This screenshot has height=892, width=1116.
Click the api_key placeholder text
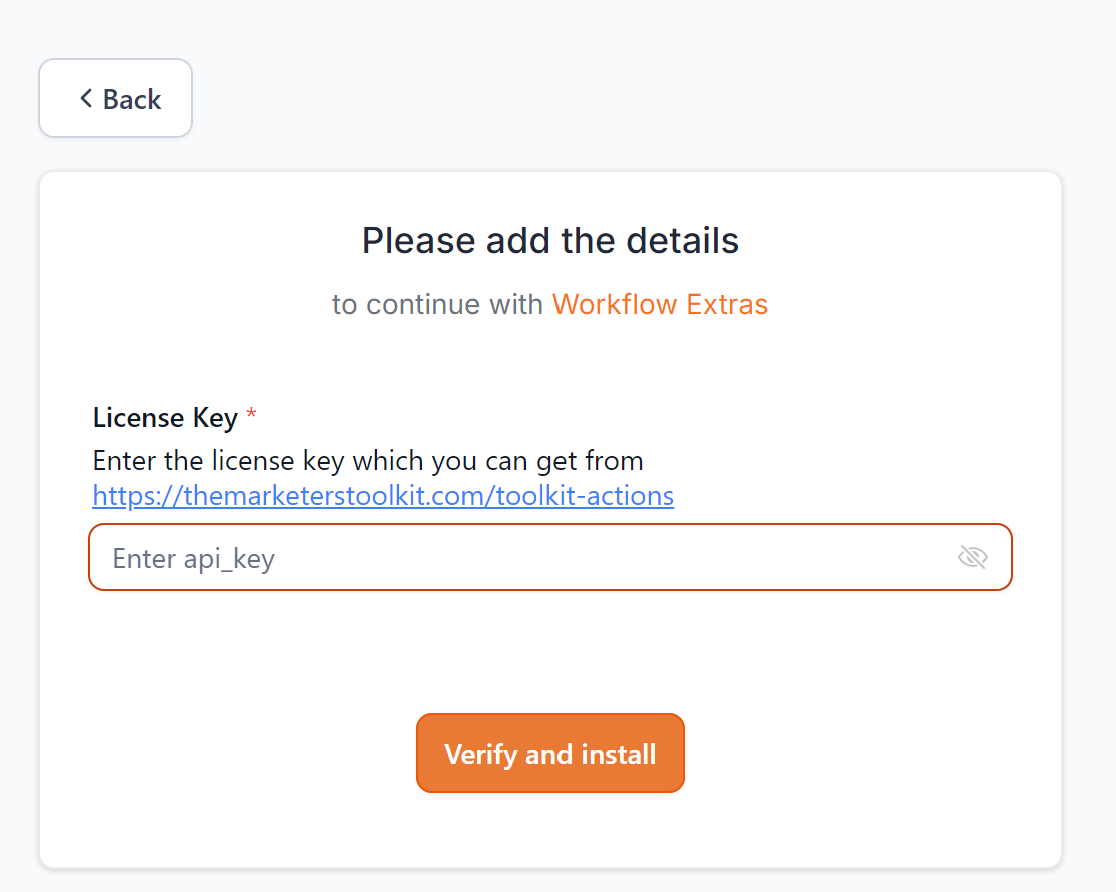[194, 559]
